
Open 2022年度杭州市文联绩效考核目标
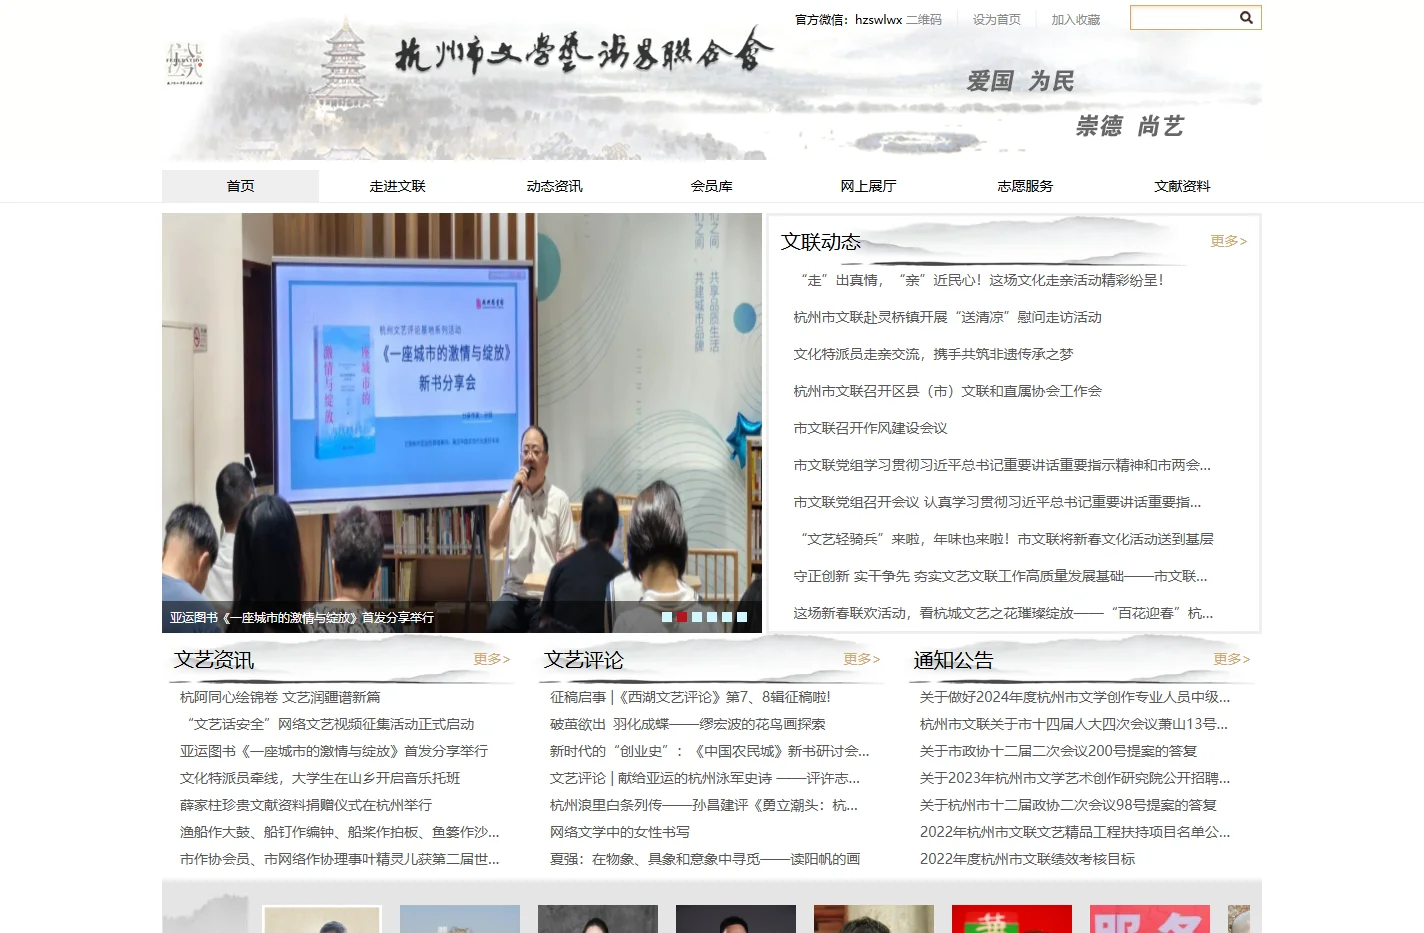(x=1028, y=859)
